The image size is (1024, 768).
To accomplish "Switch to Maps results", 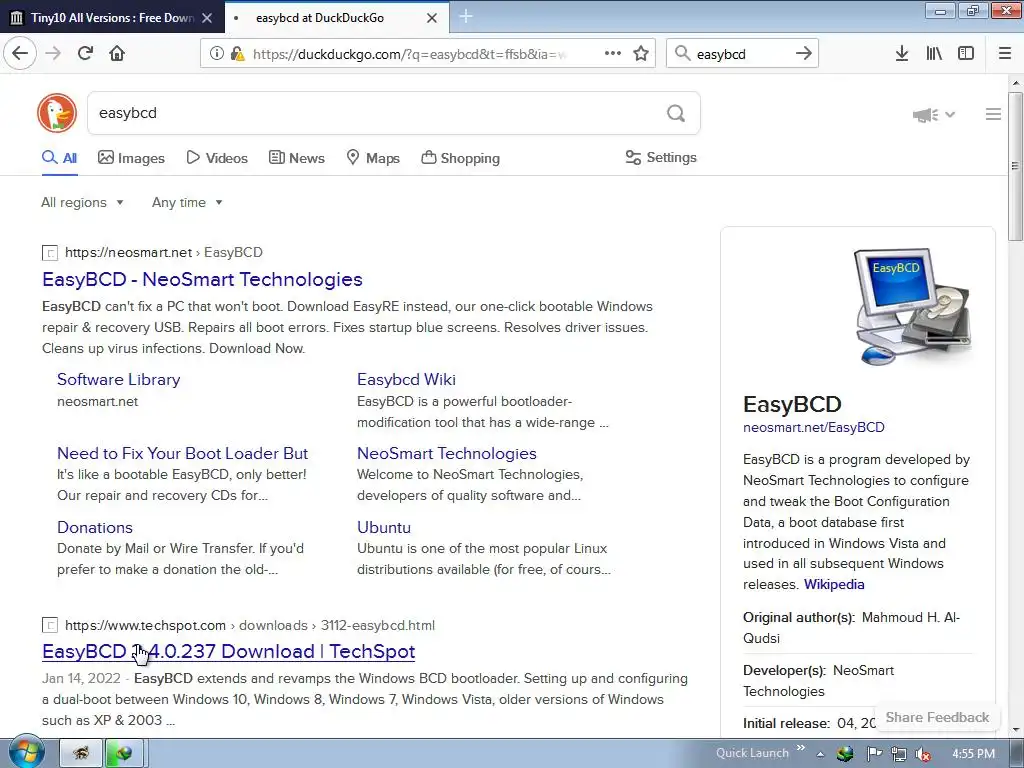I will 373,158.
